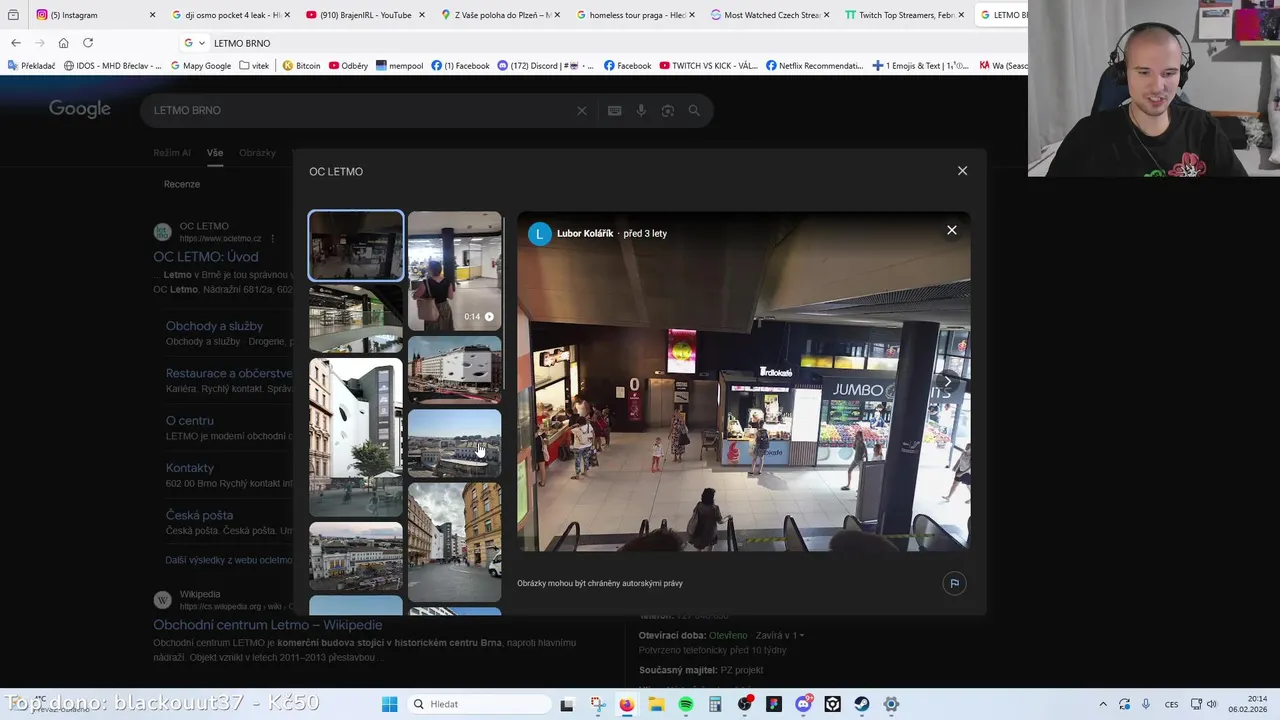Open Settings gear from the taskbar
The image size is (1280, 720).
point(891,704)
